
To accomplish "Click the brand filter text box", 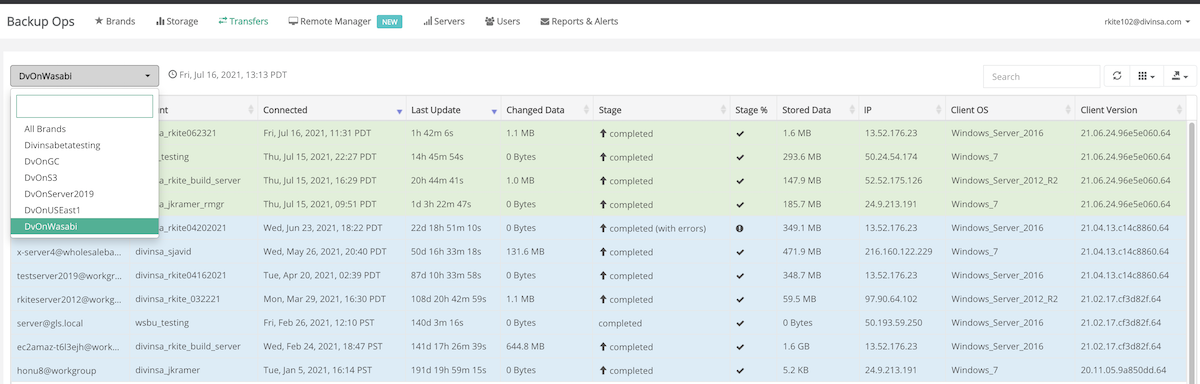I will 84,107.
